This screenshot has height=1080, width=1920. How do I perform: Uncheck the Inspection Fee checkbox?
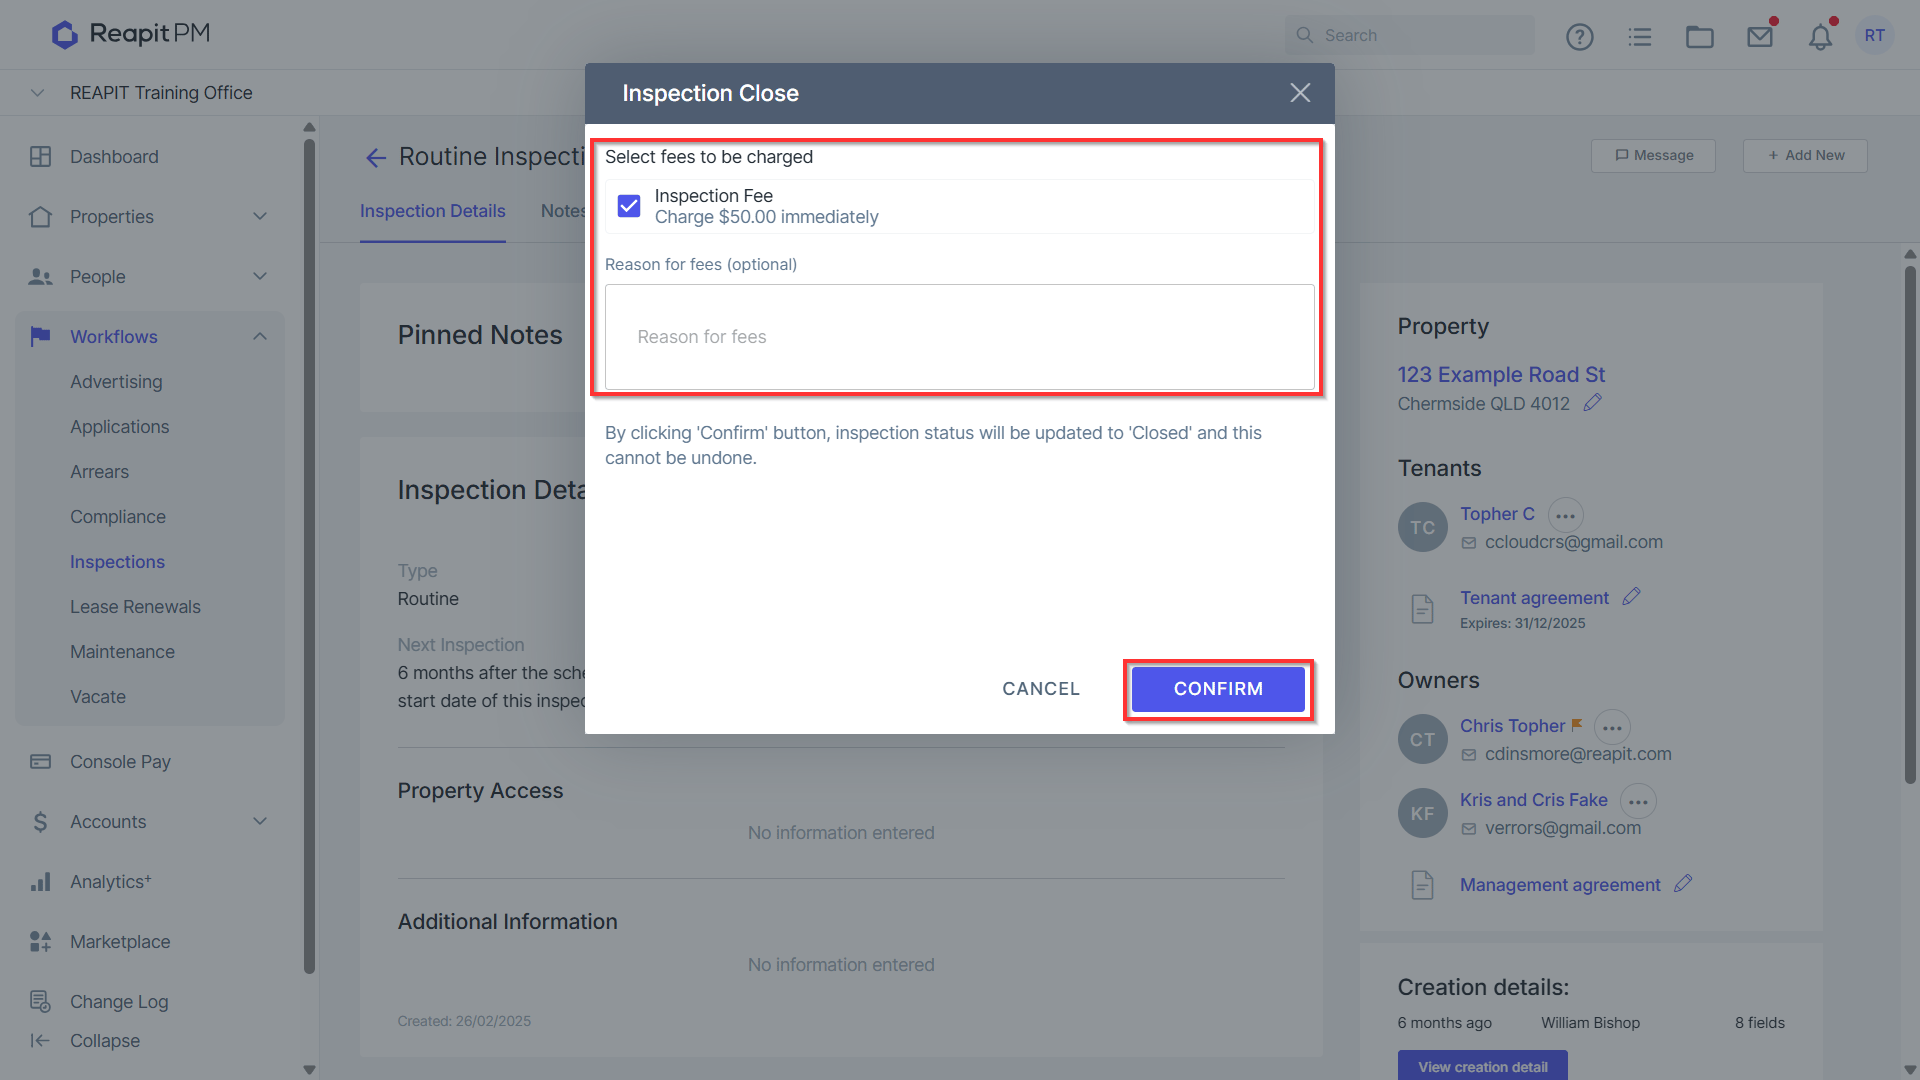(629, 206)
